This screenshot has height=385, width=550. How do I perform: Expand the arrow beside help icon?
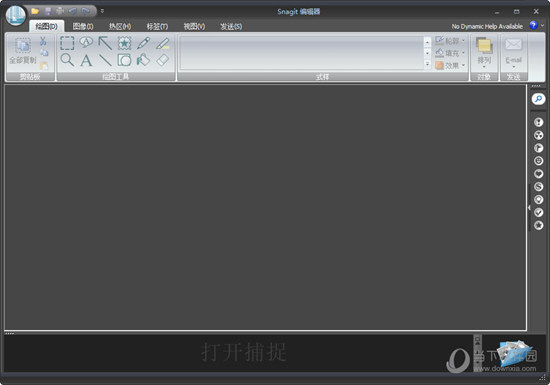pos(542,26)
